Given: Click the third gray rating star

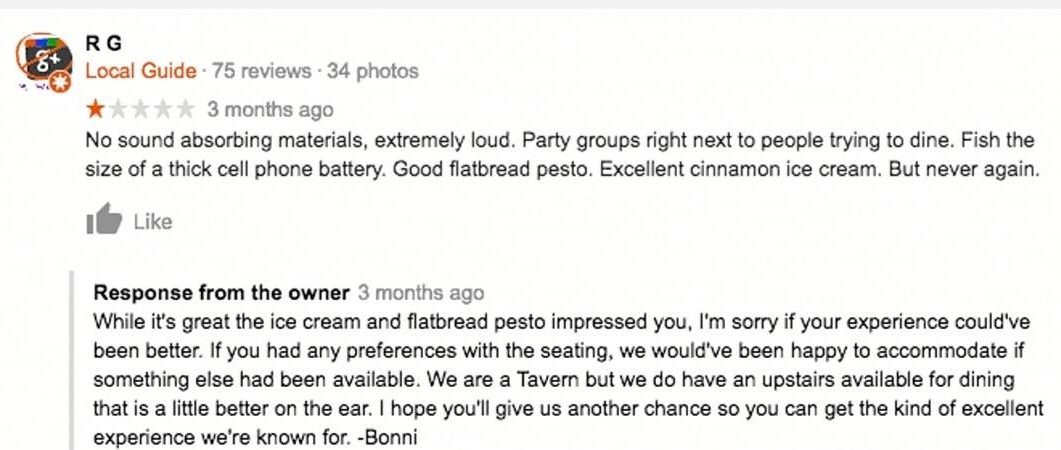Looking at the screenshot, I should (140, 108).
